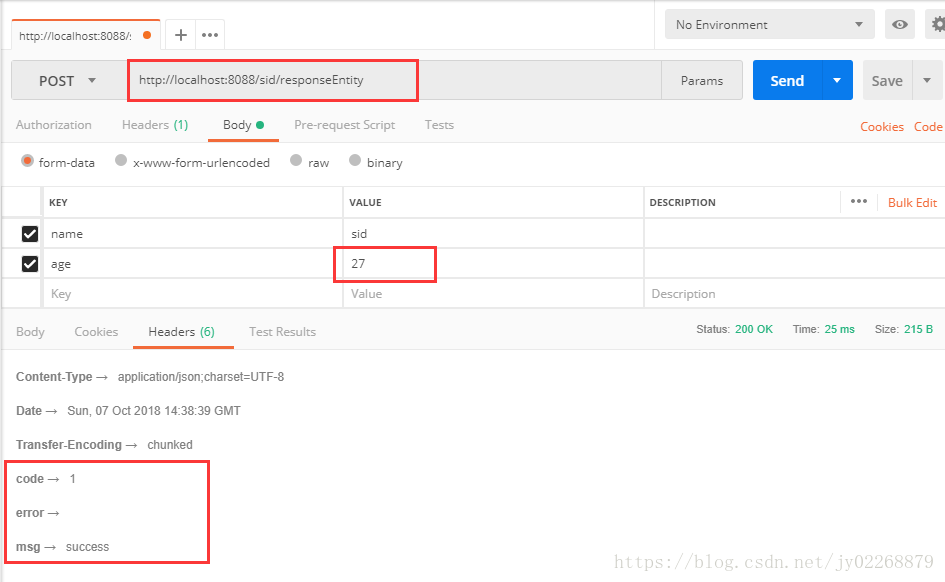Open Tests tab
This screenshot has width=945, height=582.
(439, 125)
